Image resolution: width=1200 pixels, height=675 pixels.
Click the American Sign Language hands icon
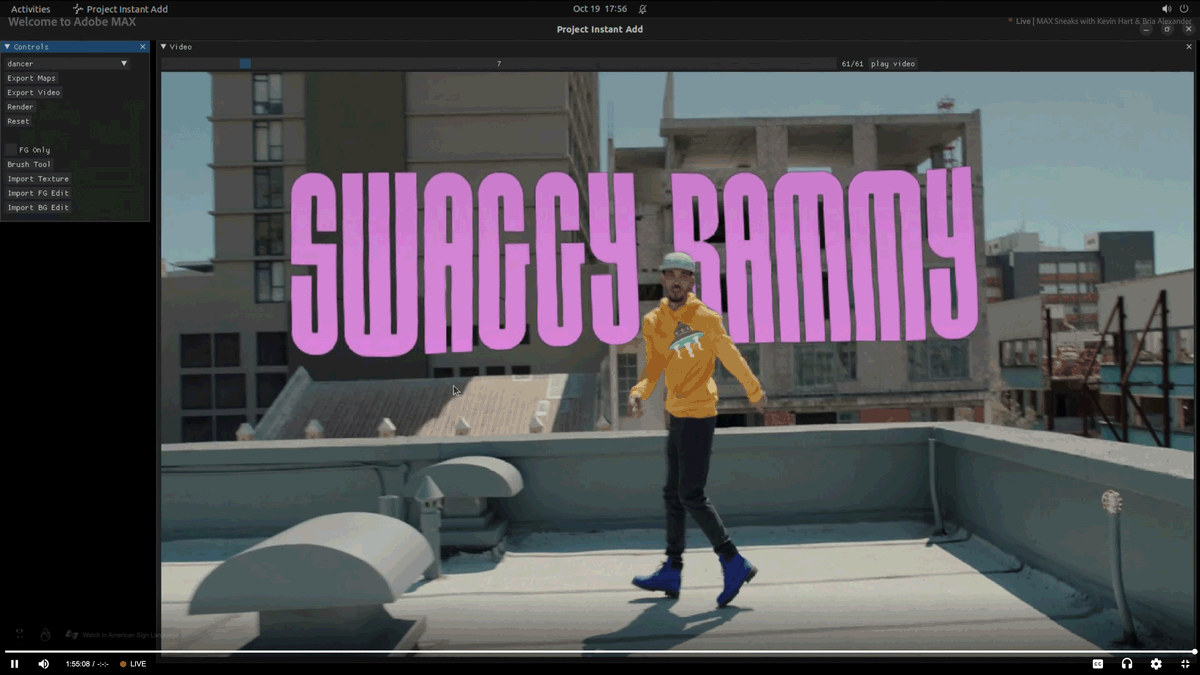pyautogui.click(x=71, y=634)
